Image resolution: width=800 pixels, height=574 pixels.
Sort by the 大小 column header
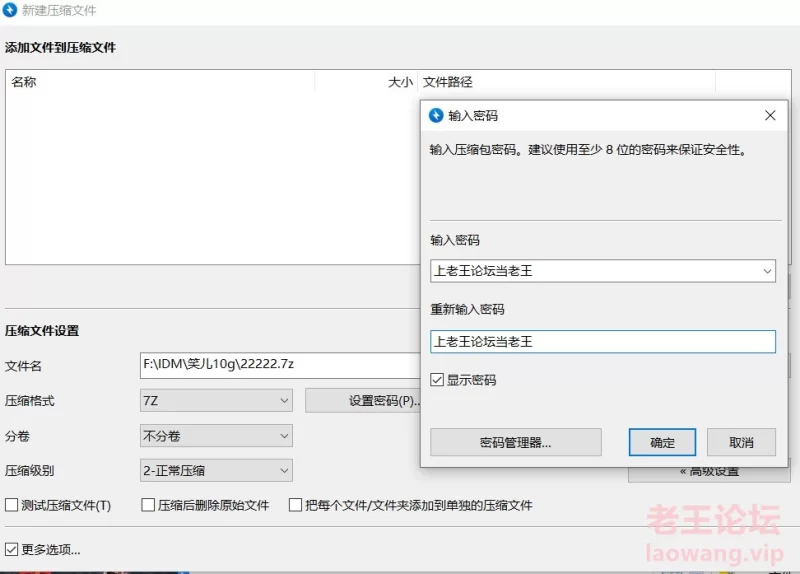point(366,82)
